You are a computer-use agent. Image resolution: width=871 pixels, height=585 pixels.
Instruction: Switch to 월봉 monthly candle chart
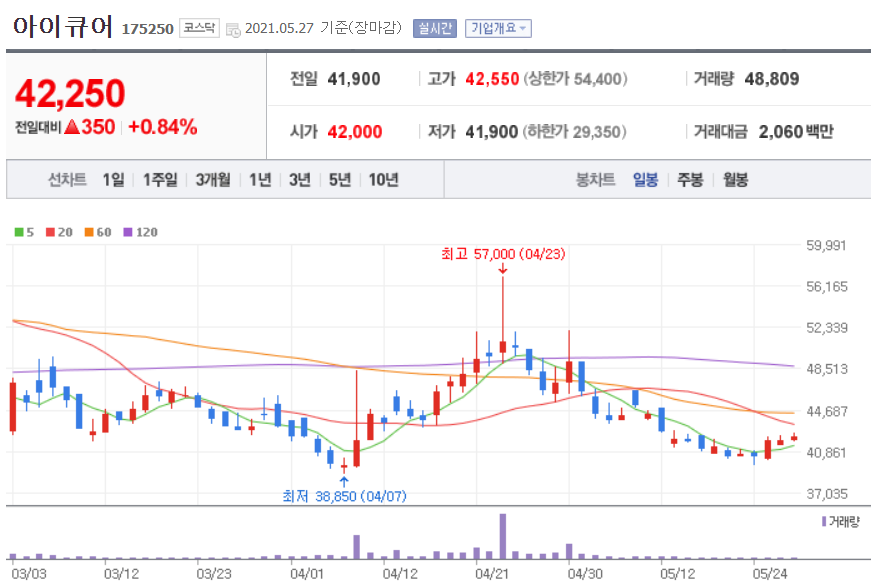(x=735, y=179)
